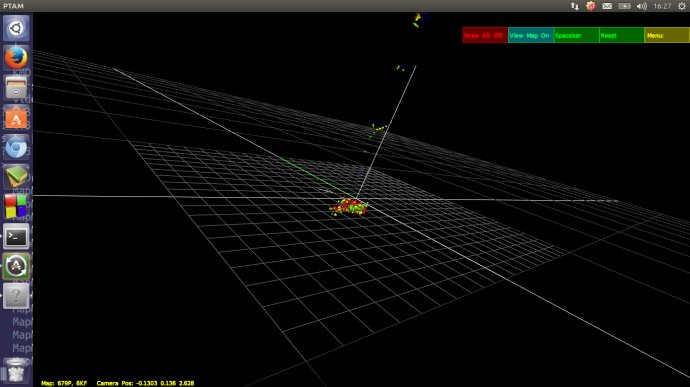Open the yellow Menu button

(667, 35)
